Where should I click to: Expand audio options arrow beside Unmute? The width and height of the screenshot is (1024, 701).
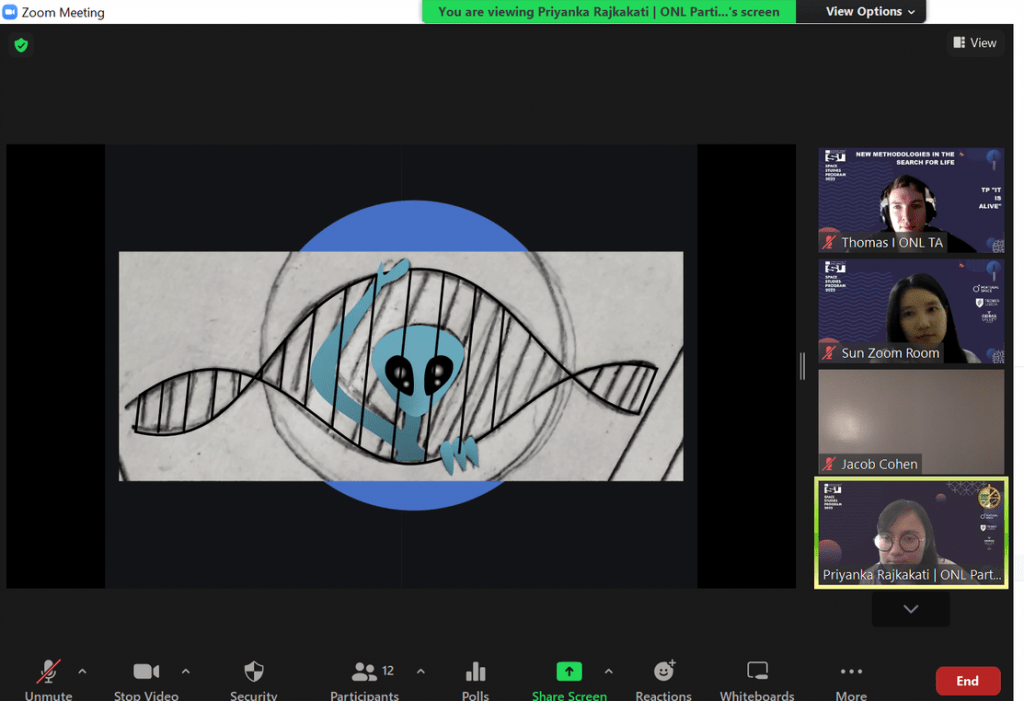point(82,671)
